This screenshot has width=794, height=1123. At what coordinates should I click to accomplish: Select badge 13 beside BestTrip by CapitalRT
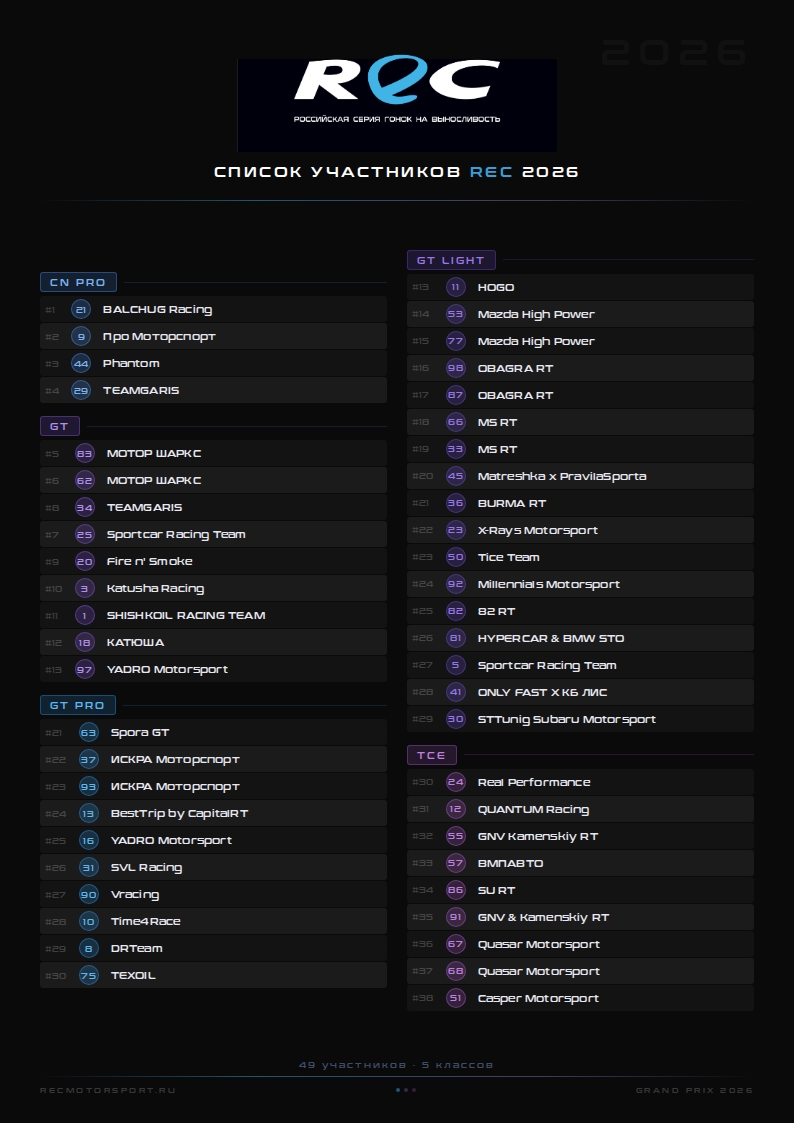(x=89, y=814)
